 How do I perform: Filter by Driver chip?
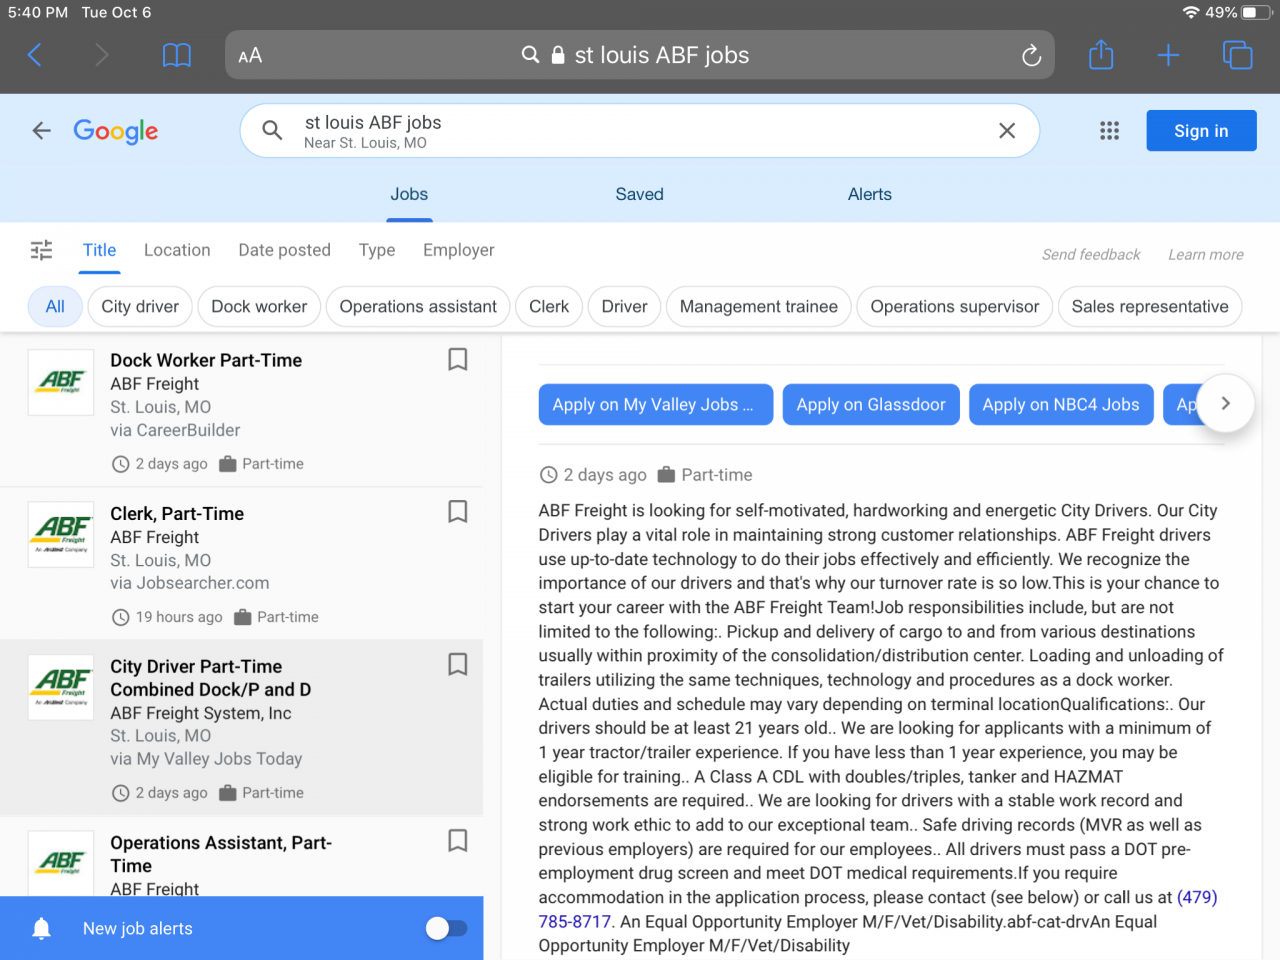pos(624,306)
